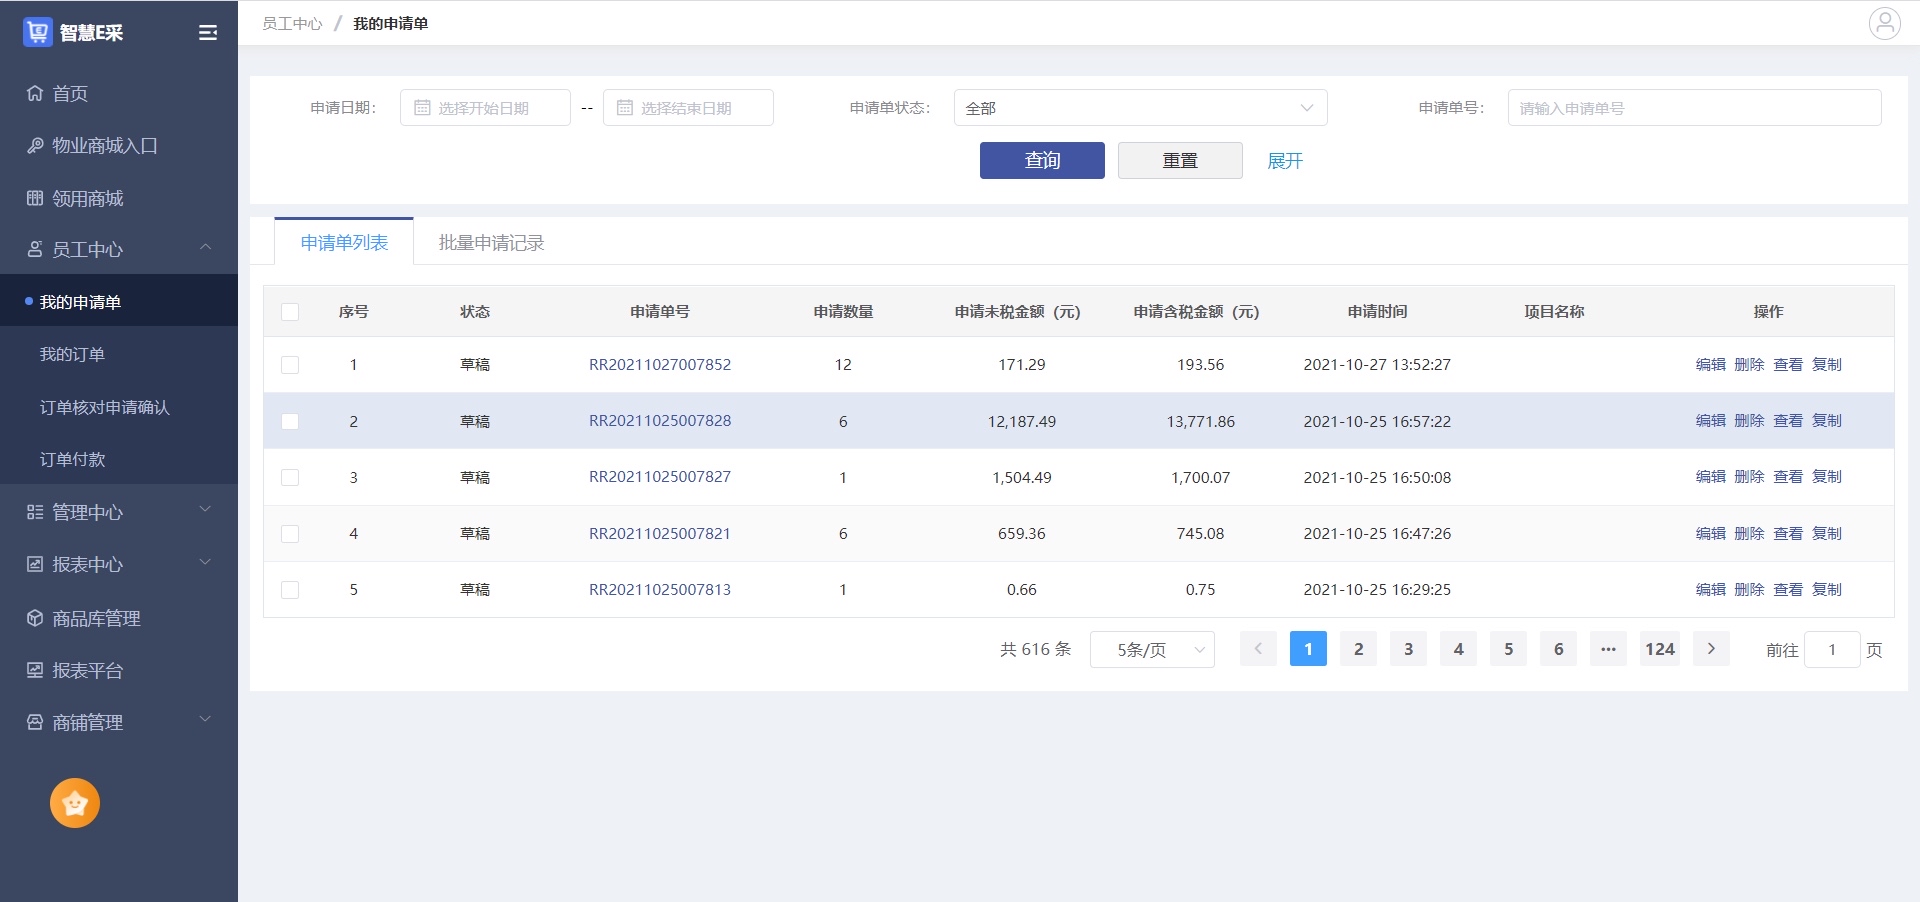Viewport: 1920px width, 902px height.
Task: Click 编辑 for row RR20211025007827
Action: [1711, 477]
